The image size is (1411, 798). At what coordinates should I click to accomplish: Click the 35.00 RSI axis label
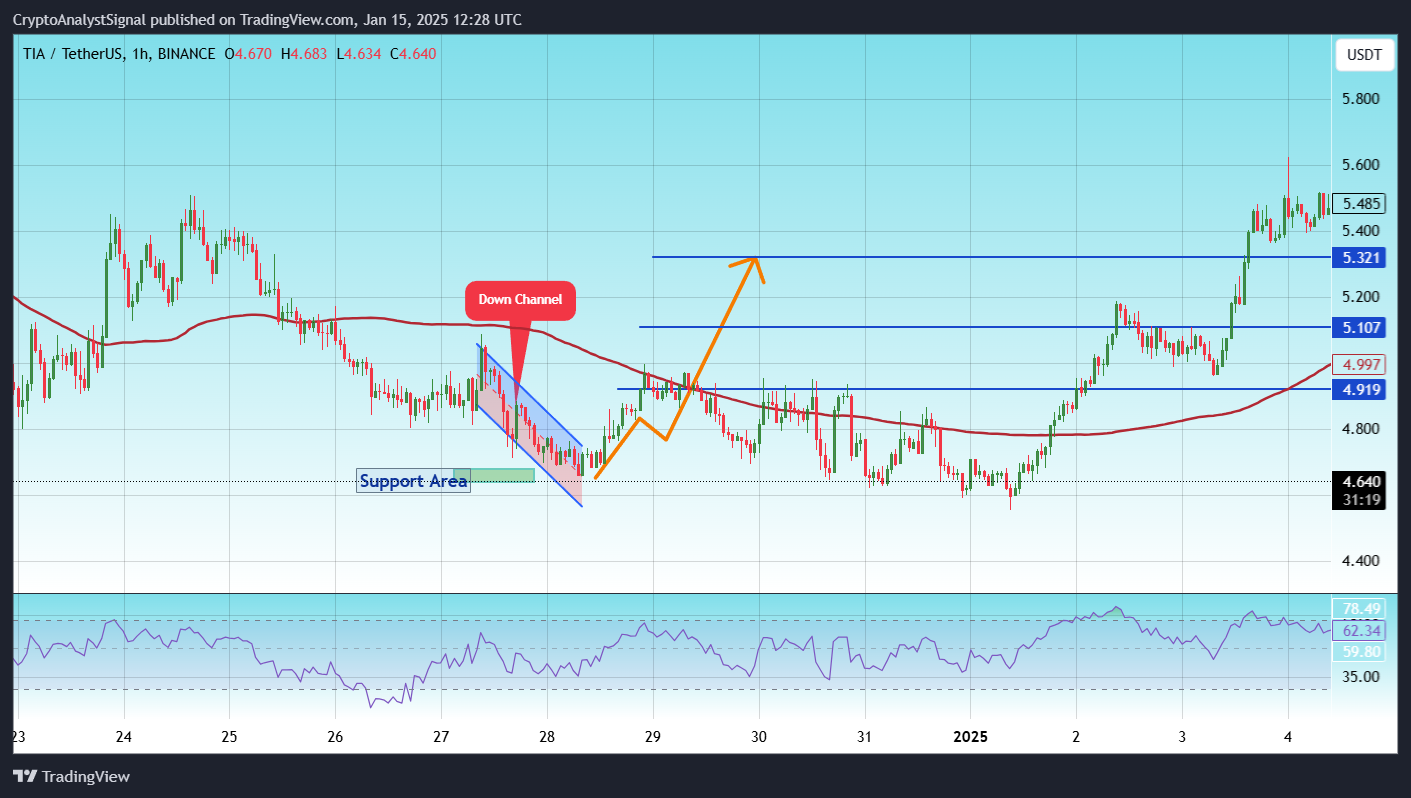coord(1362,676)
